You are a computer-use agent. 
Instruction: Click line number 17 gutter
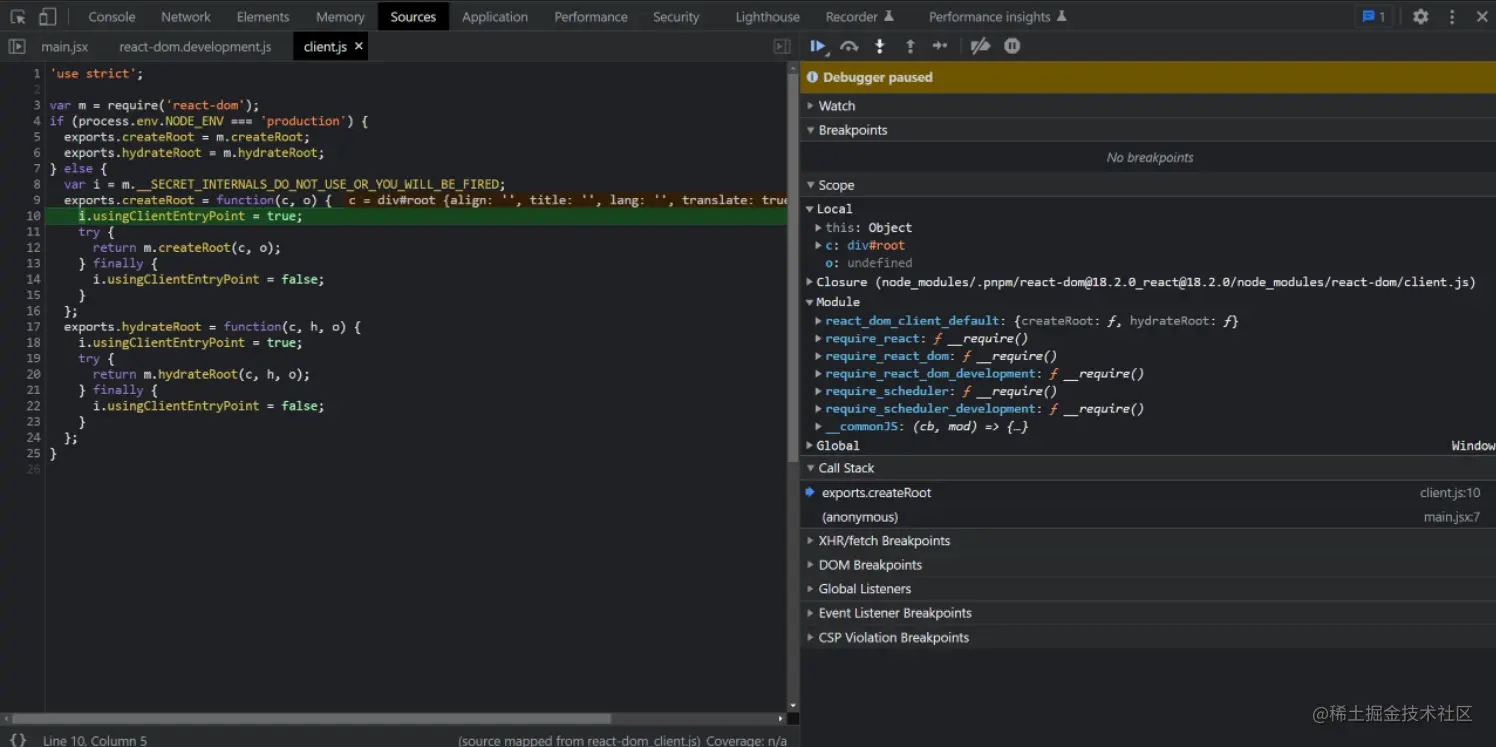pos(34,327)
